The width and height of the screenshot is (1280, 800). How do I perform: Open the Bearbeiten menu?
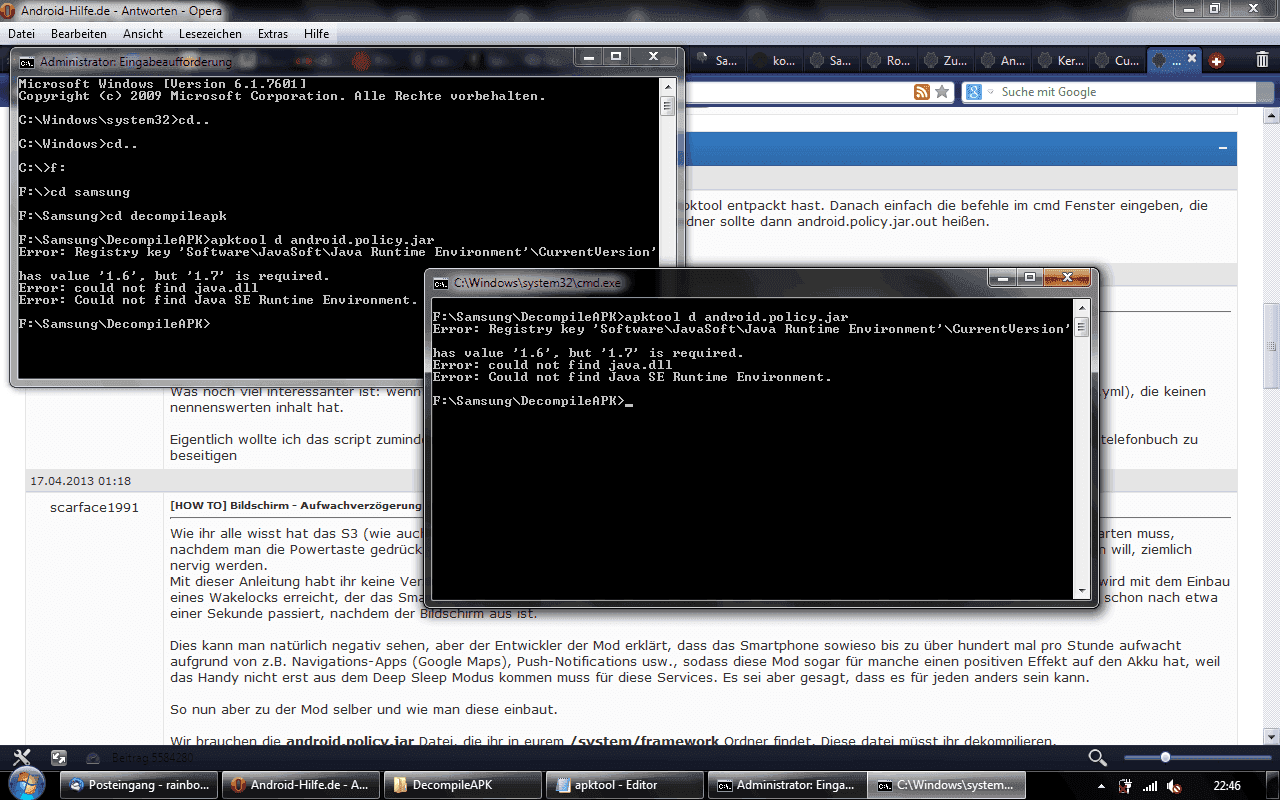click(x=78, y=33)
